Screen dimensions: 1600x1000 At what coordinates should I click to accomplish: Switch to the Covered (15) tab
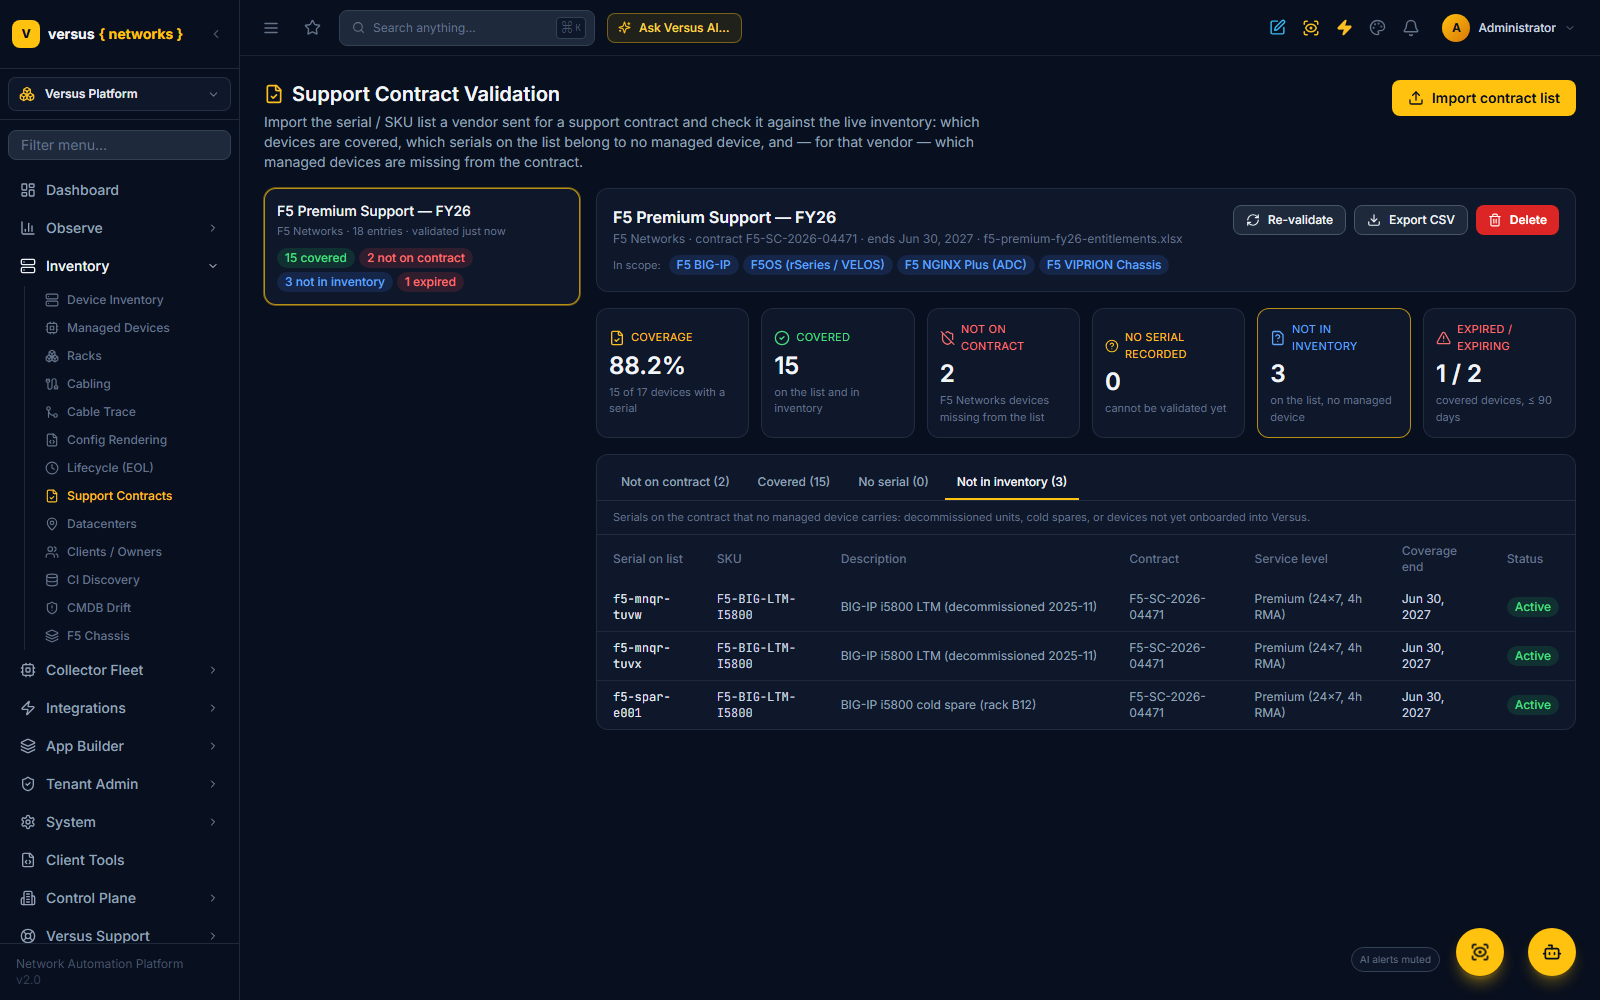coord(794,482)
